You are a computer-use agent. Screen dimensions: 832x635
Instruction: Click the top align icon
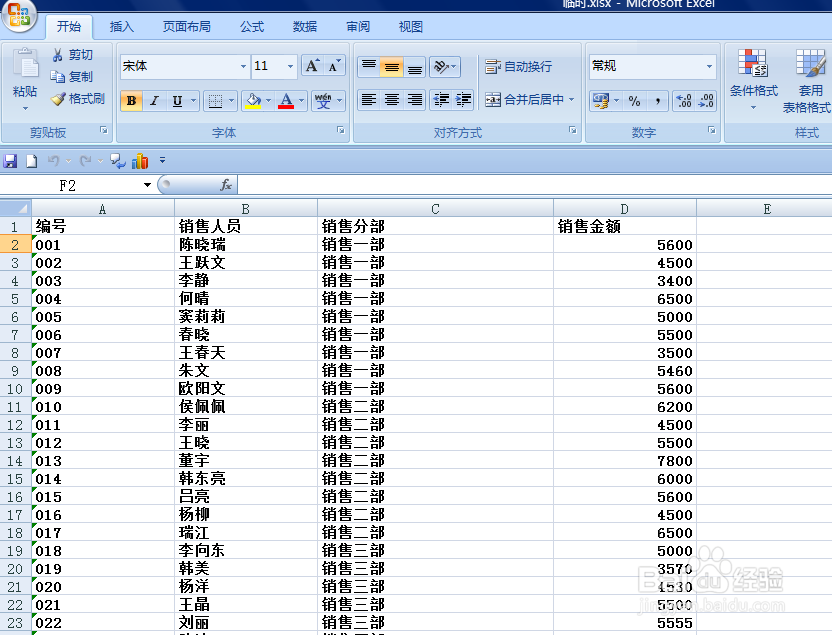pyautogui.click(x=369, y=66)
